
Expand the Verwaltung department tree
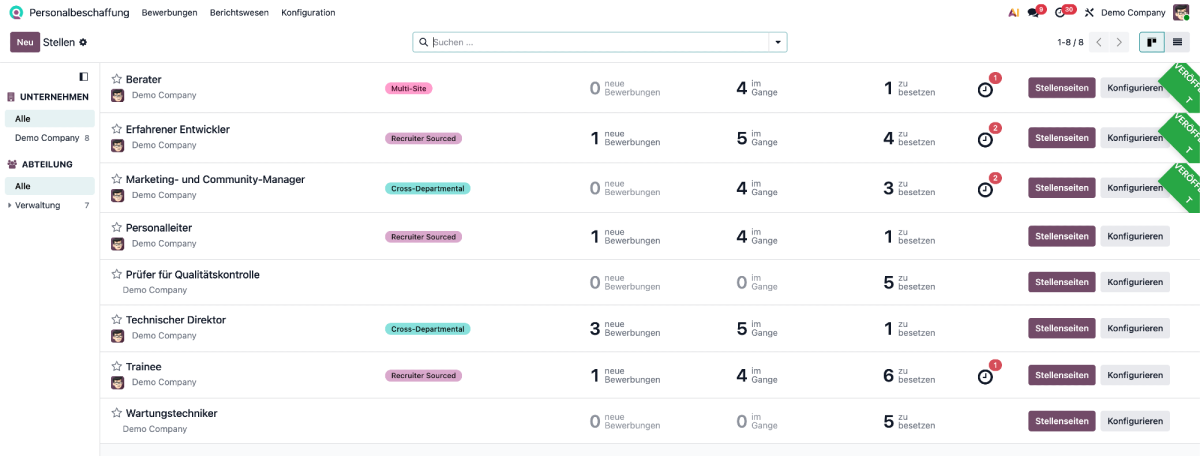10,205
